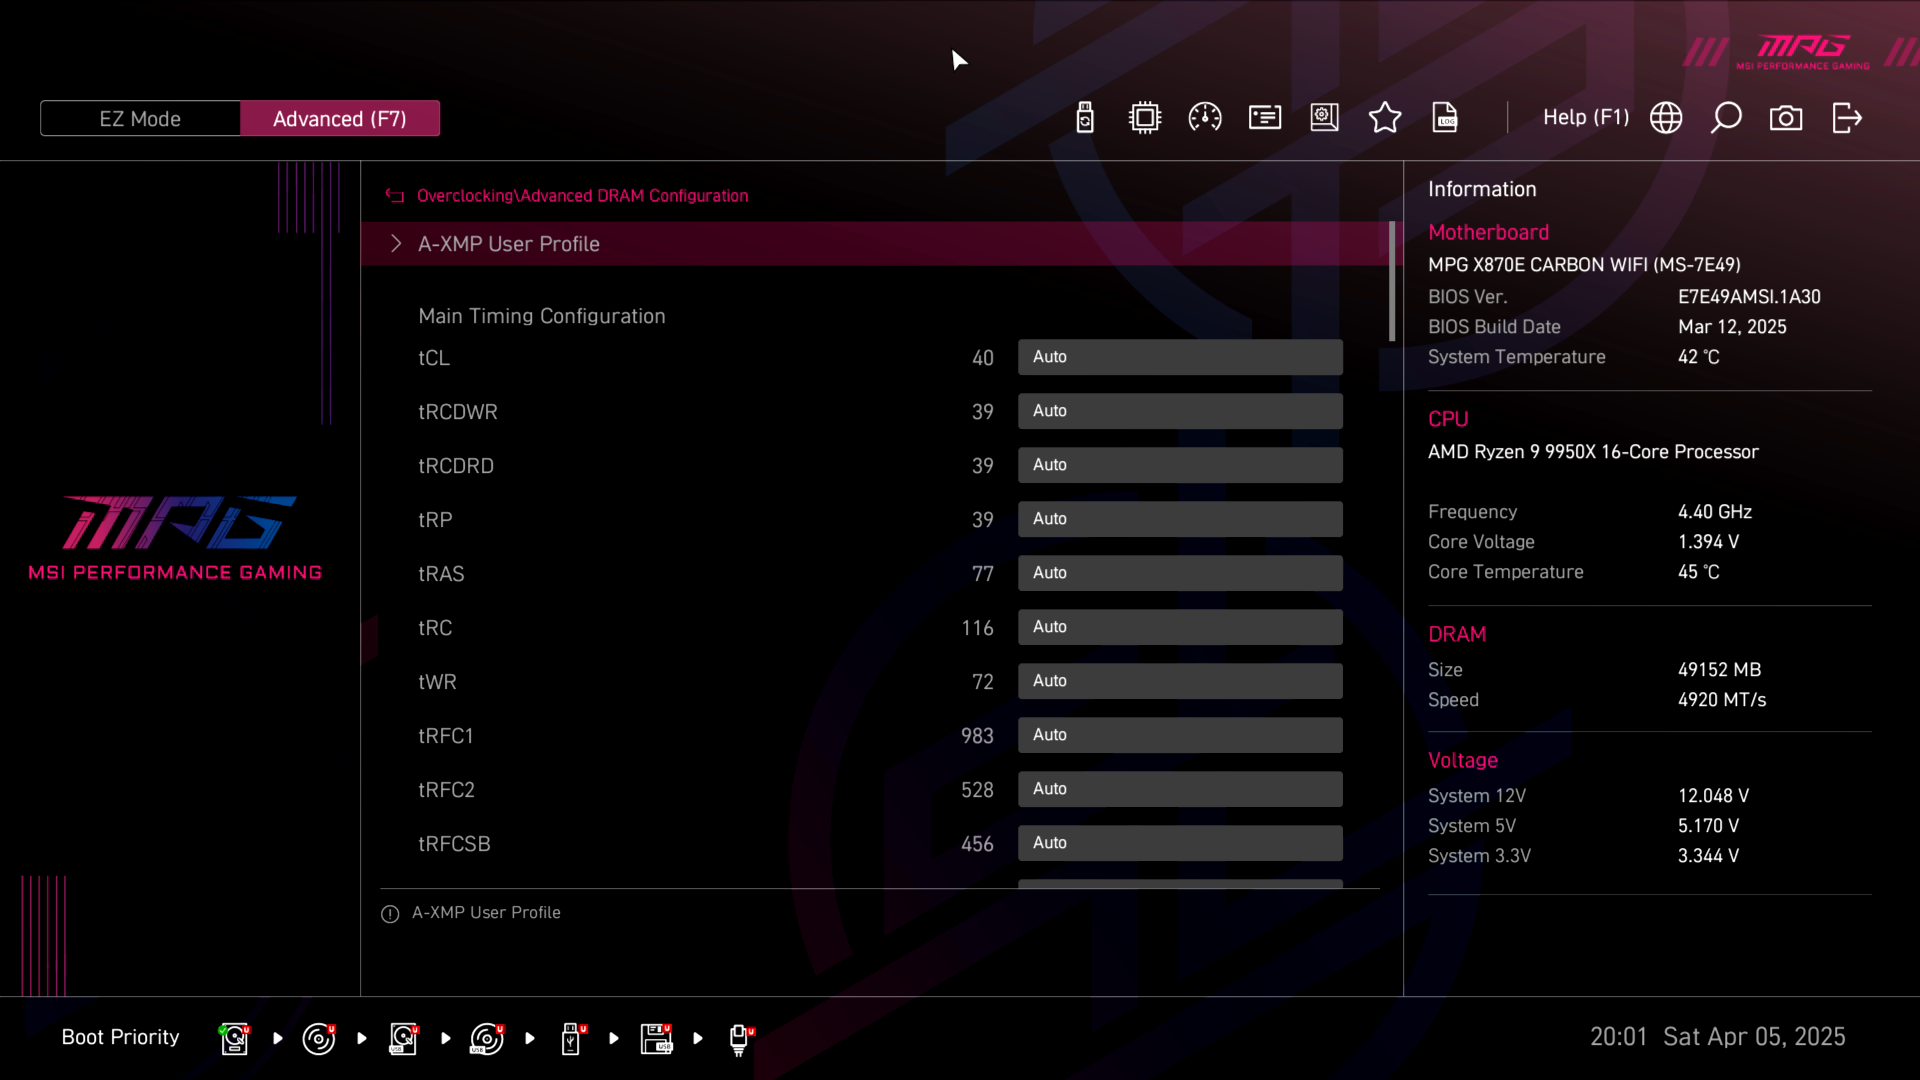Select Advanced (F7) mode
Screen dimensions: 1920x1080
tap(340, 118)
